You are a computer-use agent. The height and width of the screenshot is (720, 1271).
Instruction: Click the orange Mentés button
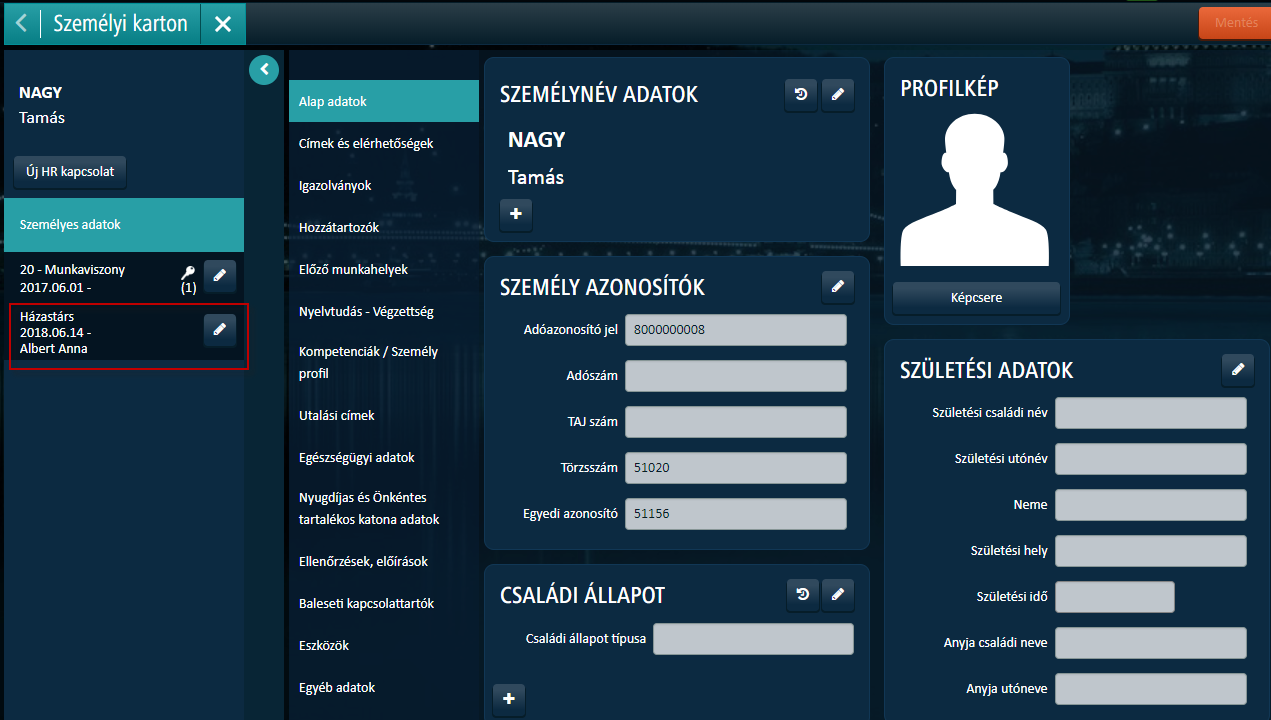(1234, 23)
